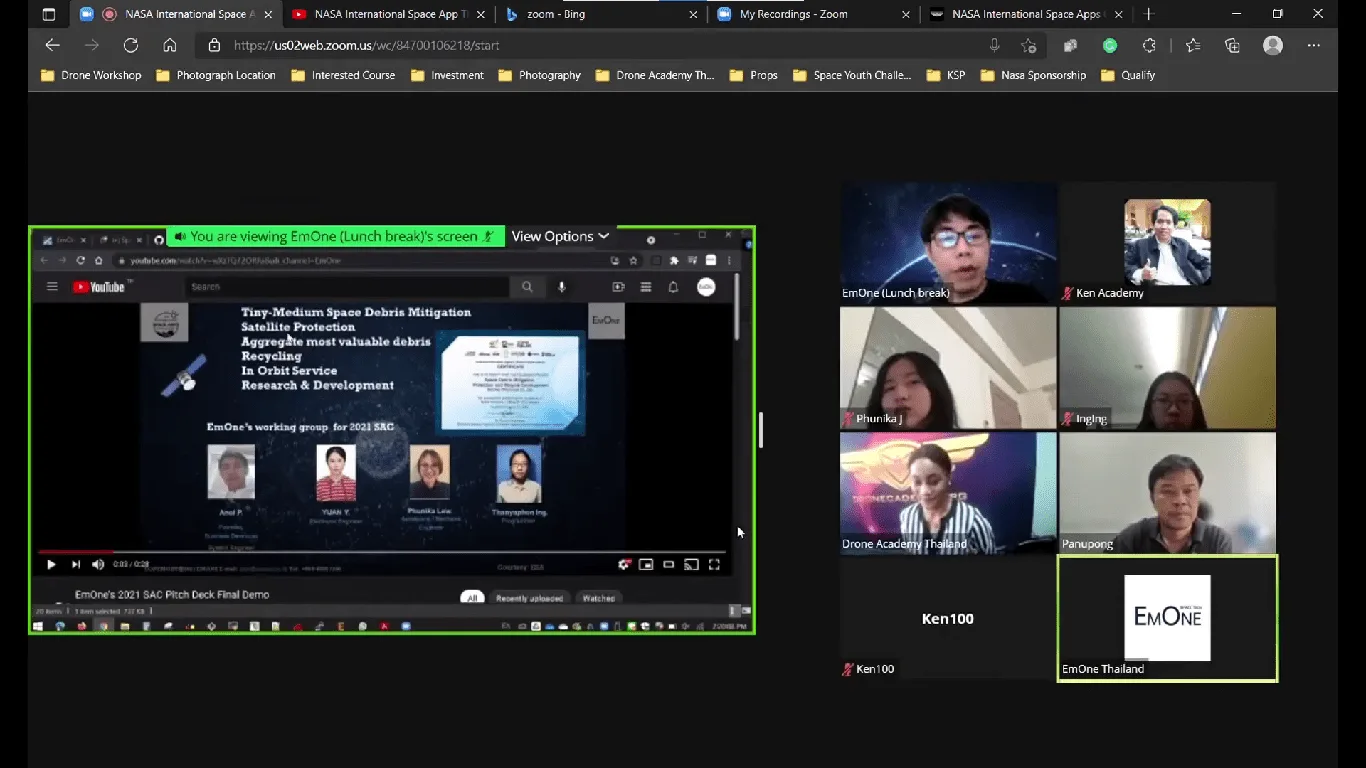Toggle YouTube fullscreen mode
The image size is (1366, 768).
(714, 565)
